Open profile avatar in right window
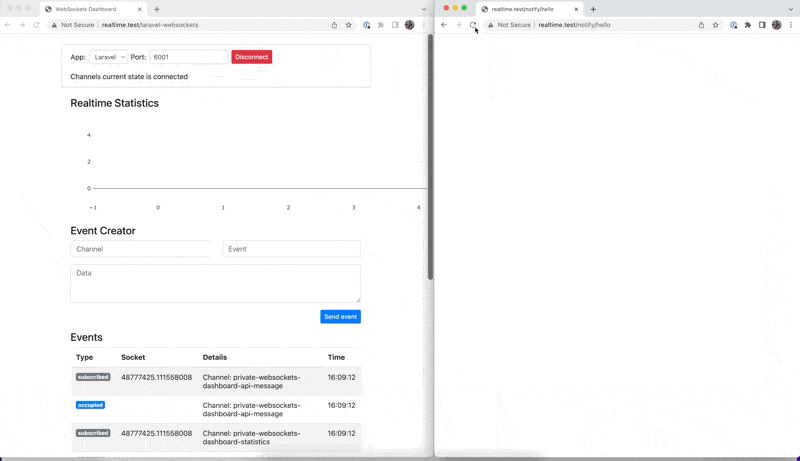Screen dimensions: 800x461 point(776,25)
